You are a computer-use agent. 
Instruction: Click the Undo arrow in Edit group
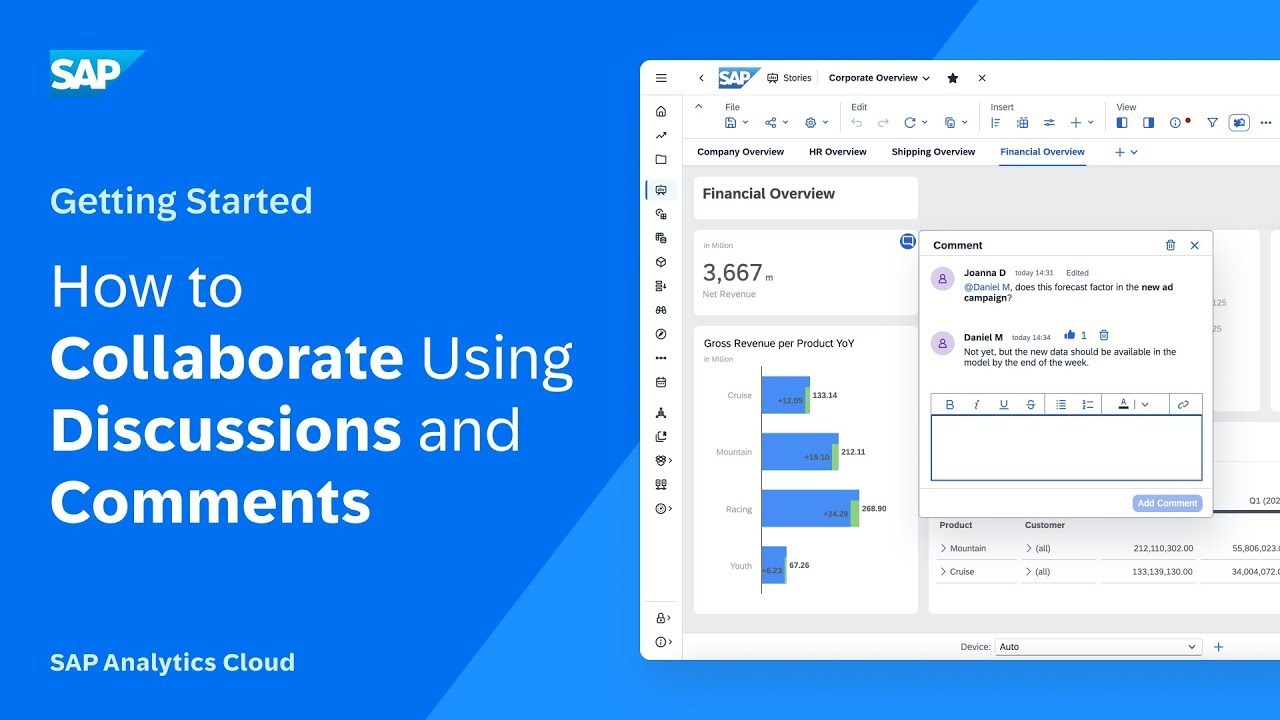coord(857,123)
